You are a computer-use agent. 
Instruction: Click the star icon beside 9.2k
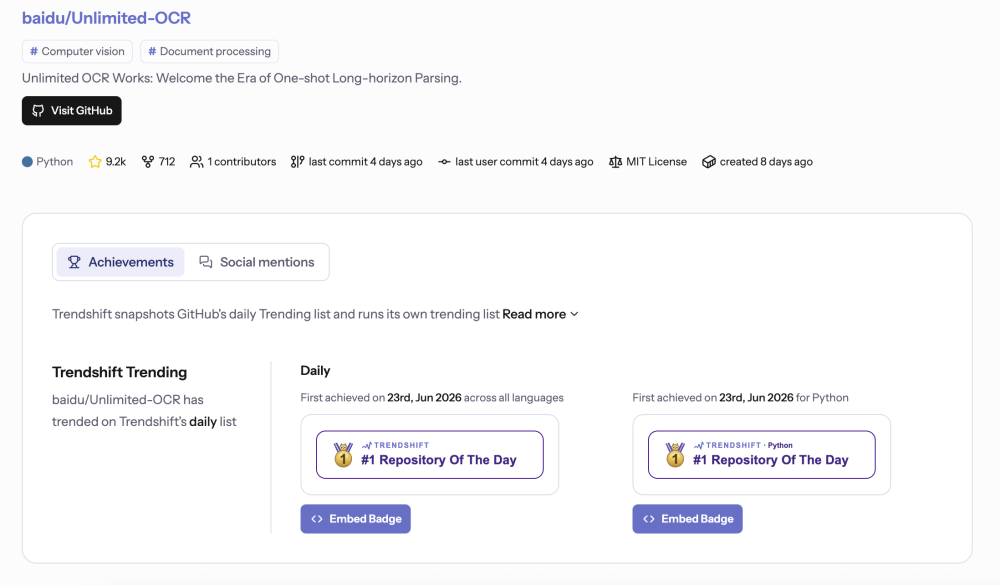pos(95,161)
